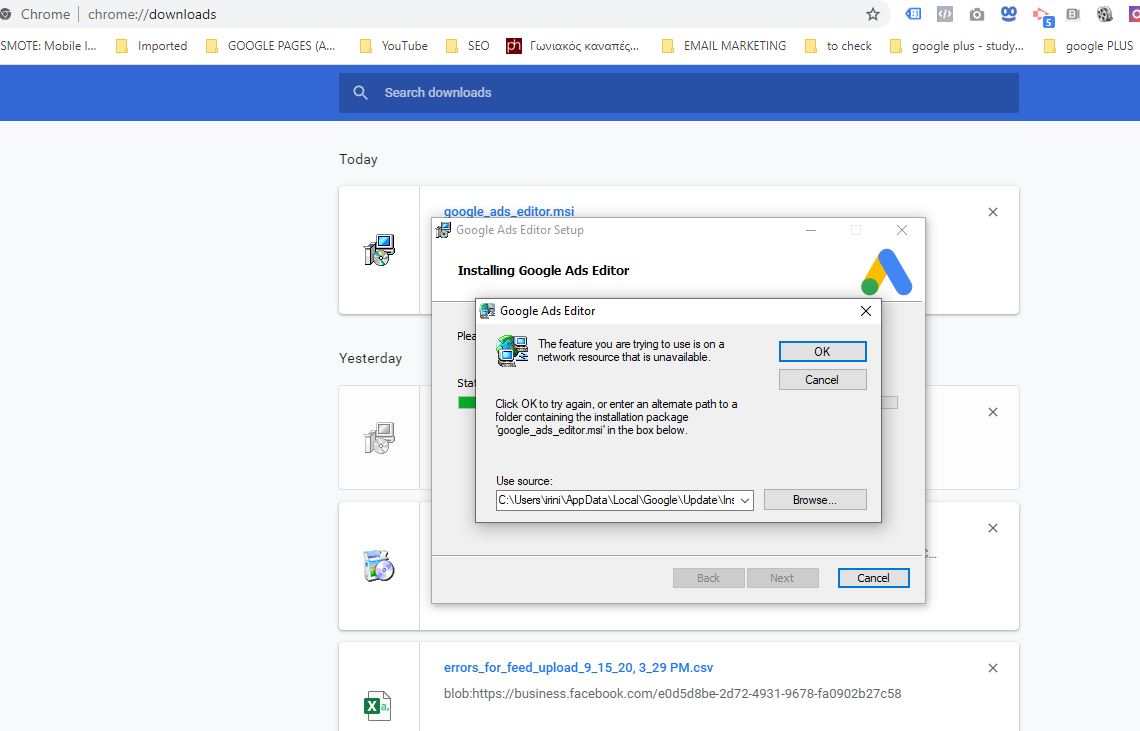Open the GOOGLE PAGES bookmarks folder

pos(270,46)
